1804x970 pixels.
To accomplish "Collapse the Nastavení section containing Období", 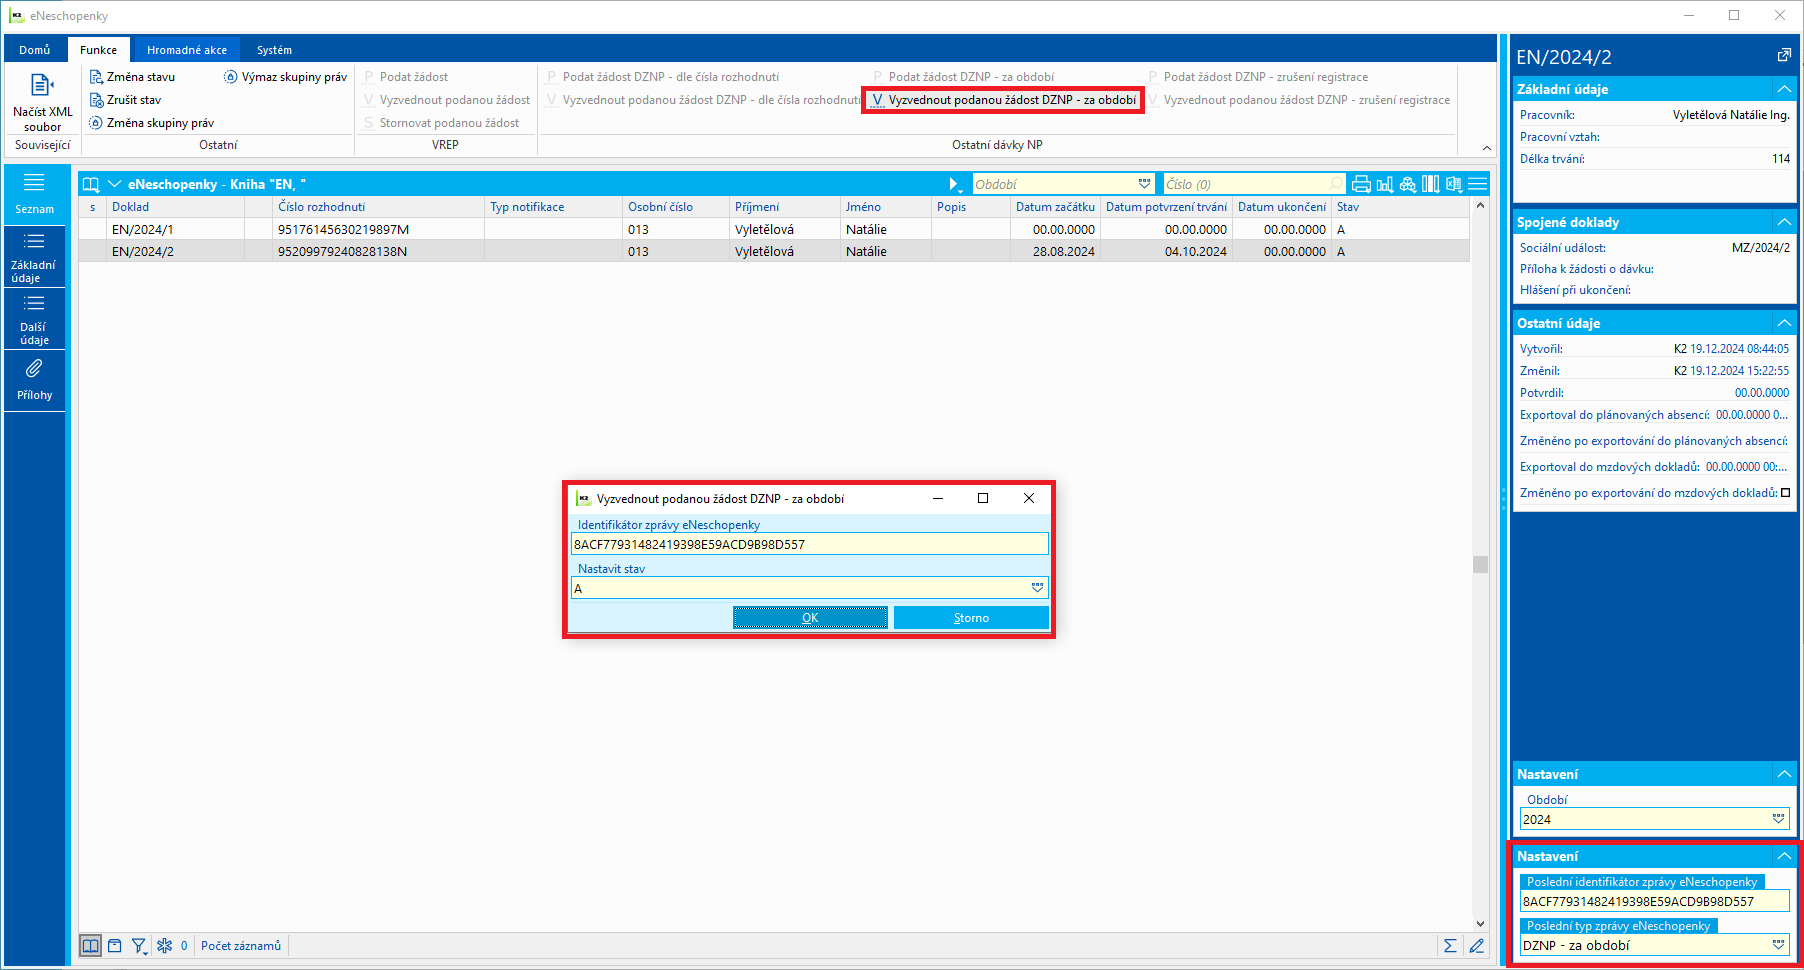I will (x=1784, y=774).
